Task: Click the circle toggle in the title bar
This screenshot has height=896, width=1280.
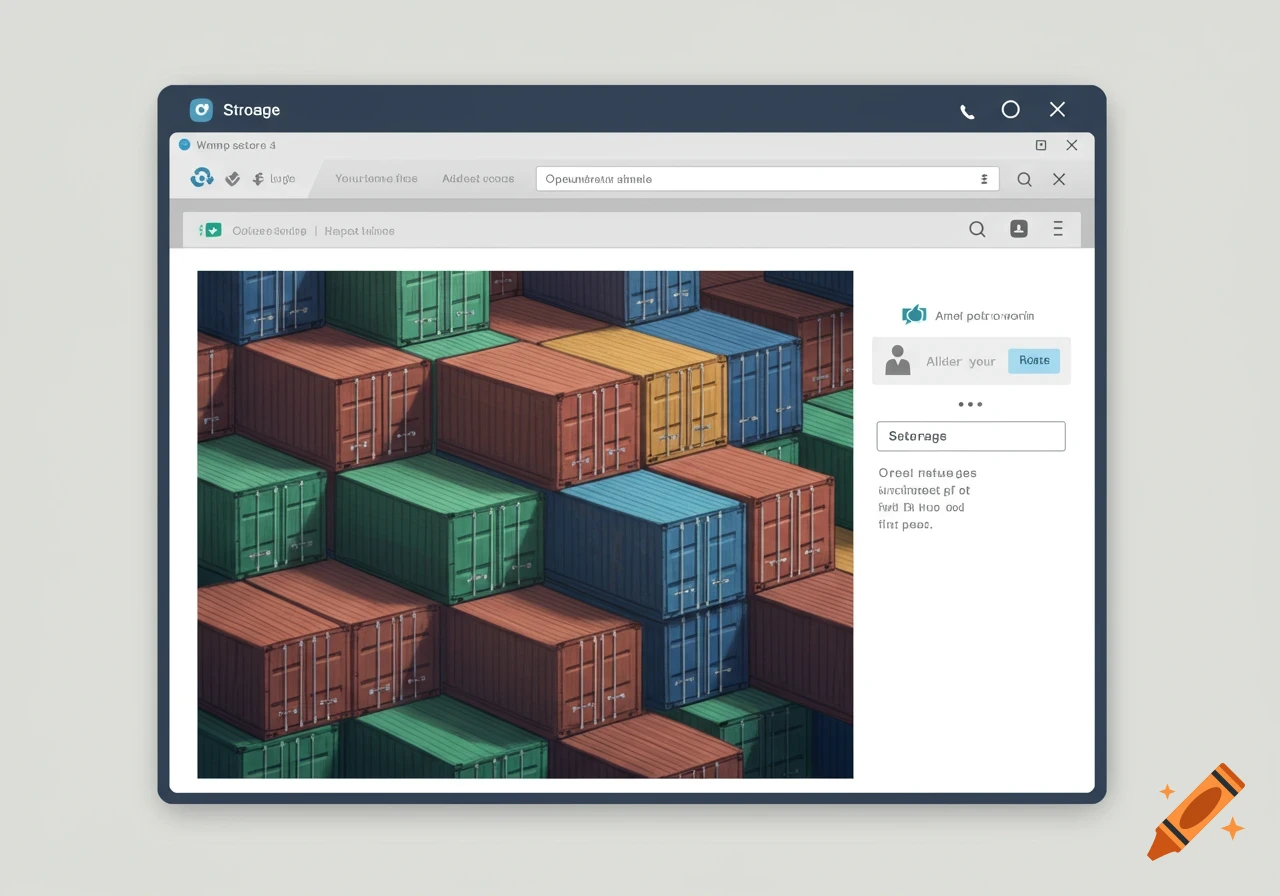Action: [x=1011, y=109]
